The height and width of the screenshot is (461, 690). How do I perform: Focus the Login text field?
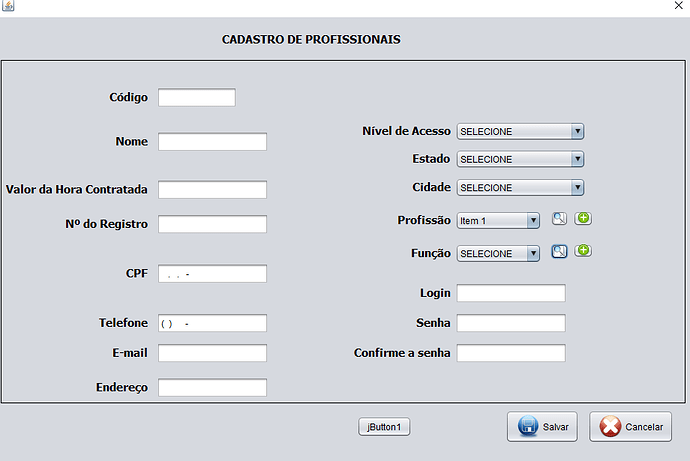pyautogui.click(x=511, y=293)
